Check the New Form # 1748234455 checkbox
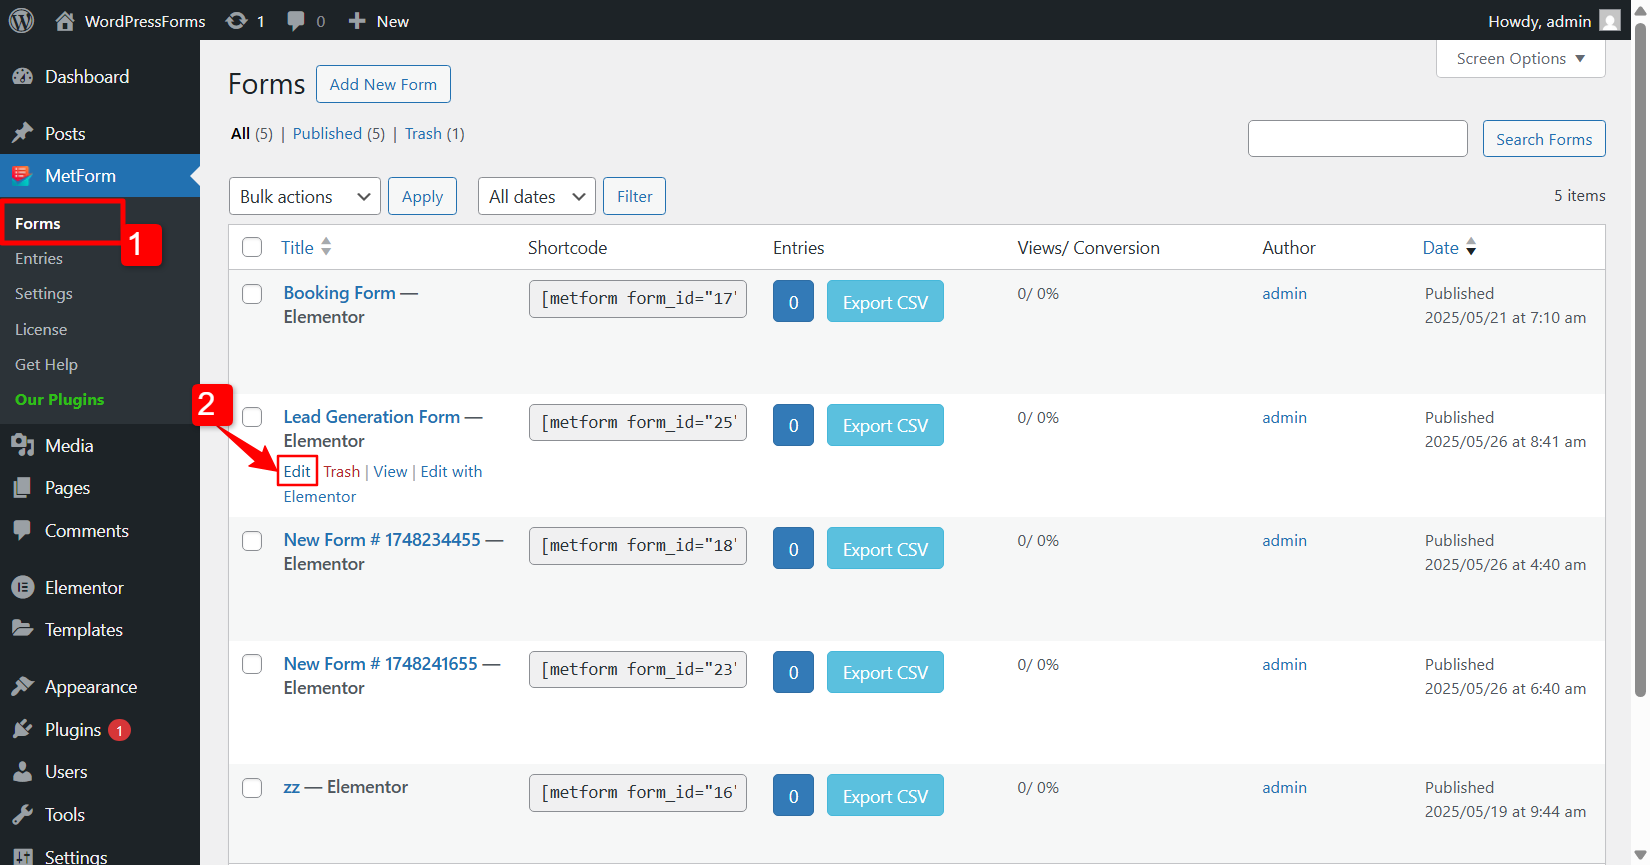Image resolution: width=1650 pixels, height=865 pixels. tap(252, 541)
